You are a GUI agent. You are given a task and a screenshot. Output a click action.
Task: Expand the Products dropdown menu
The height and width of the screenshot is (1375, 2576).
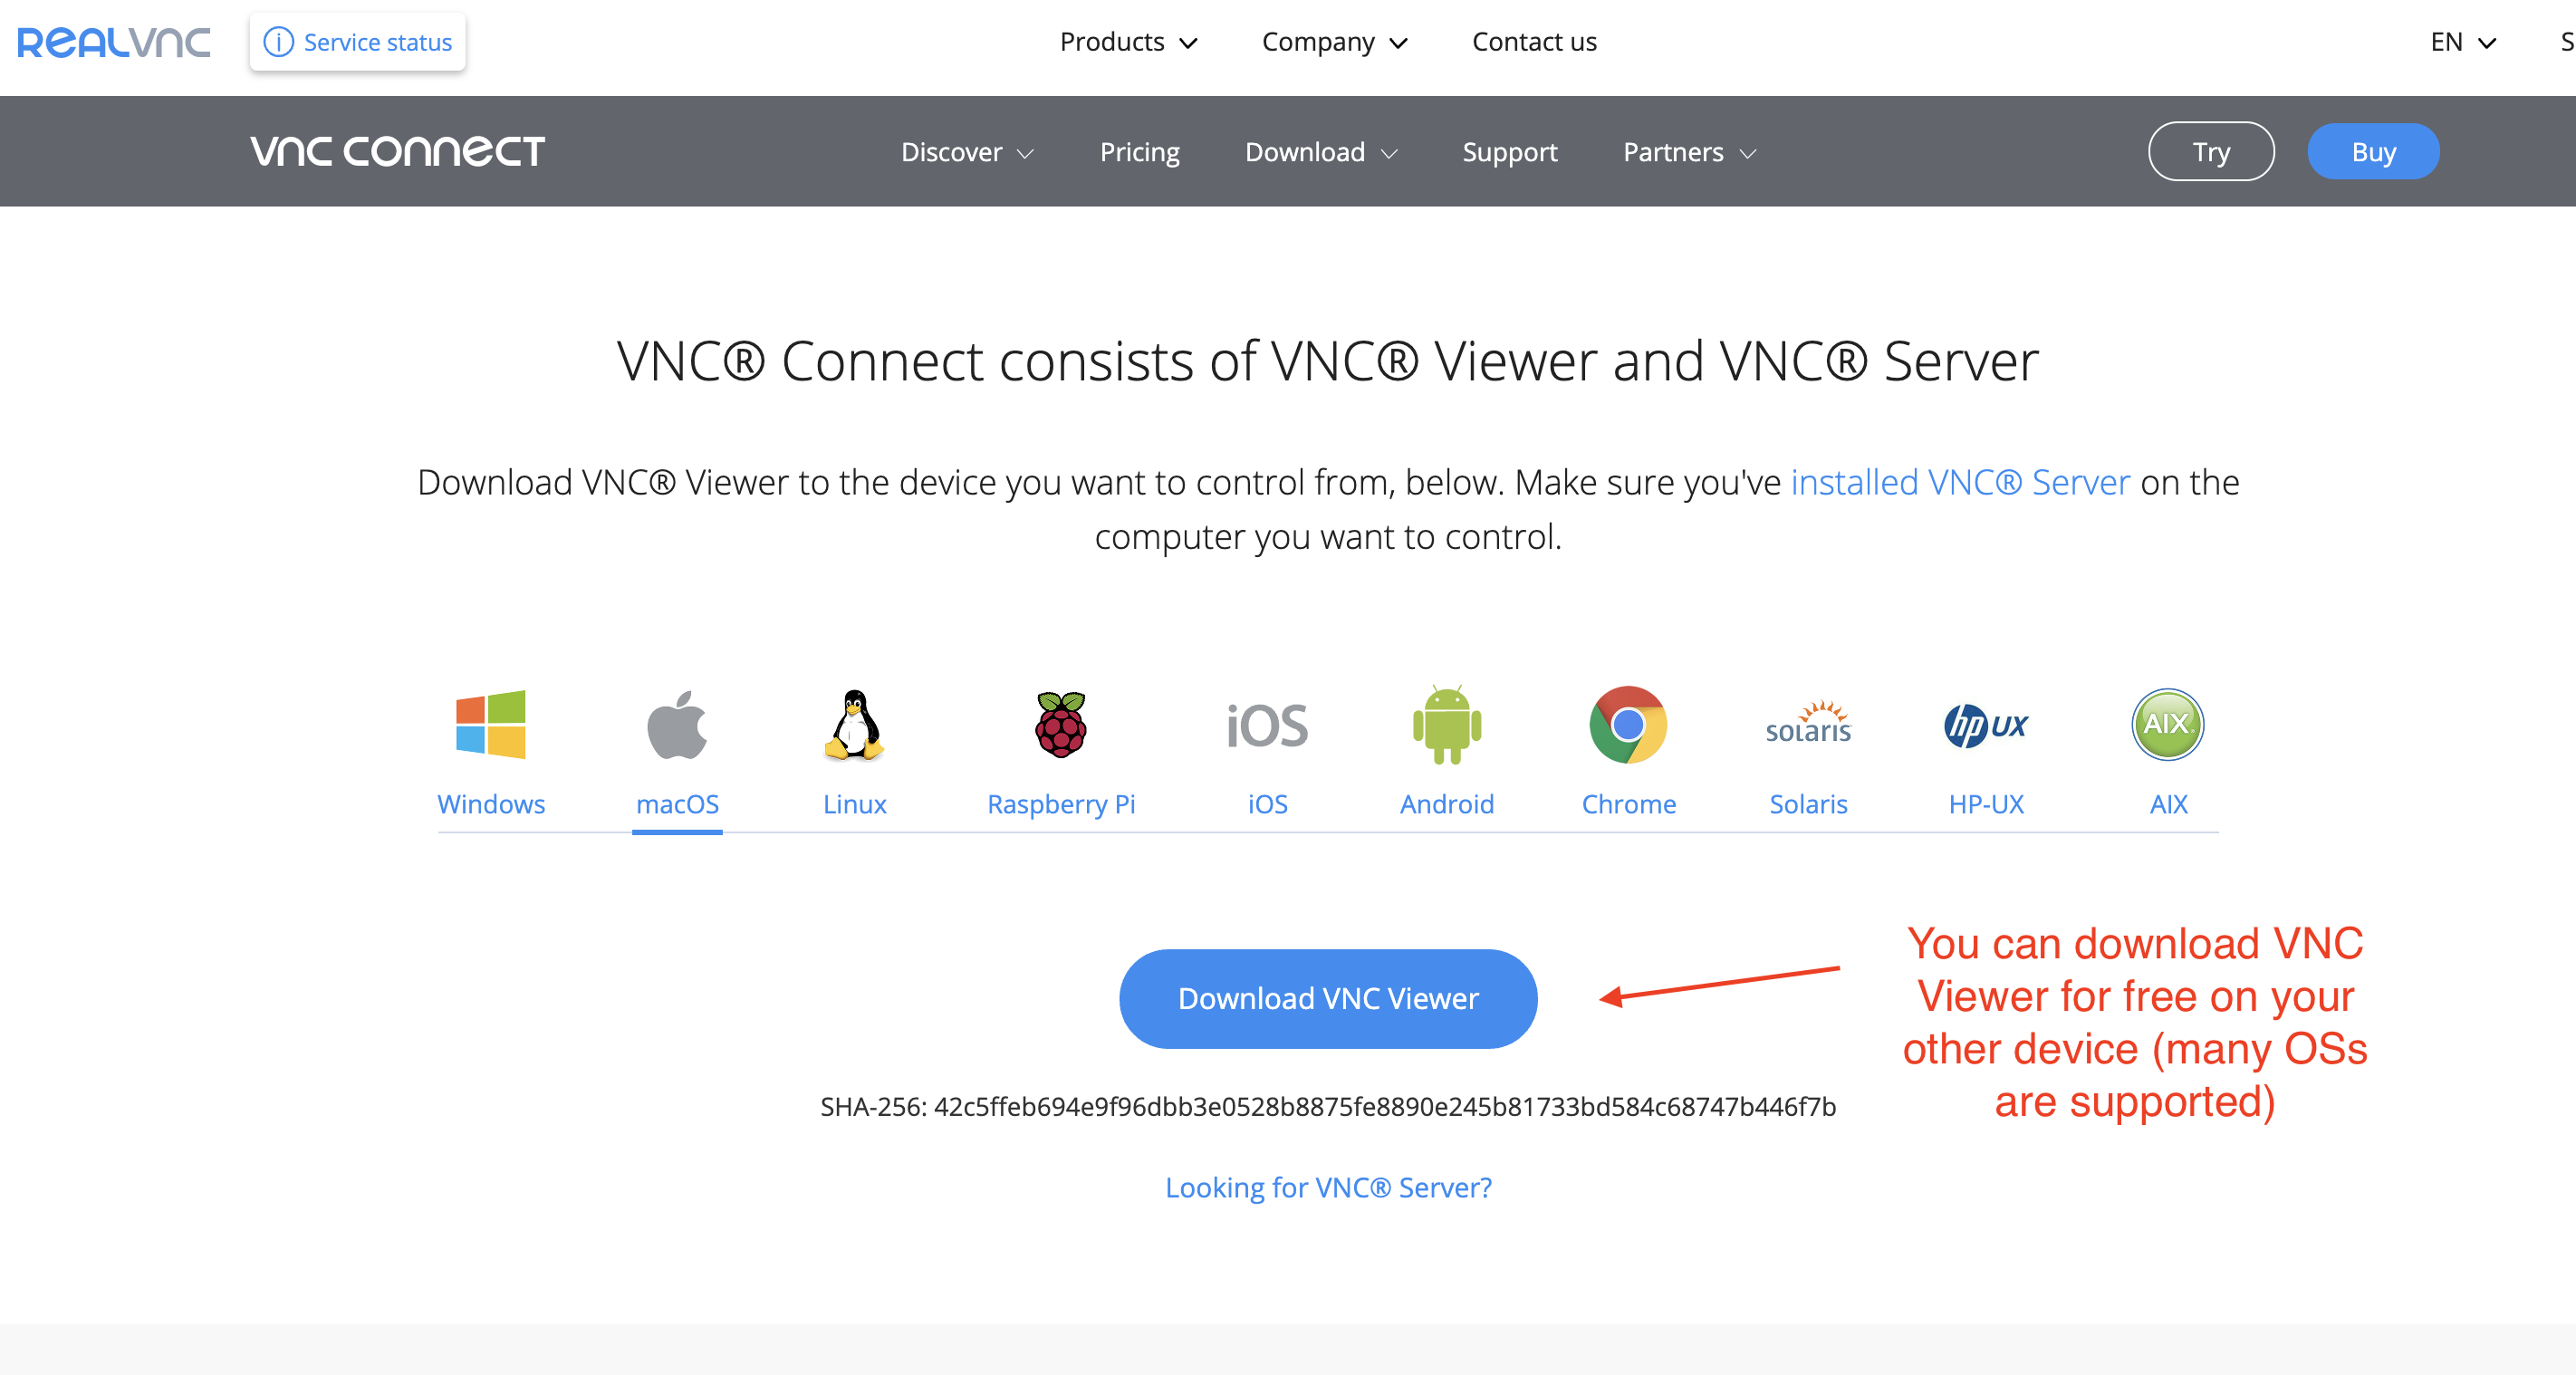tap(1128, 42)
